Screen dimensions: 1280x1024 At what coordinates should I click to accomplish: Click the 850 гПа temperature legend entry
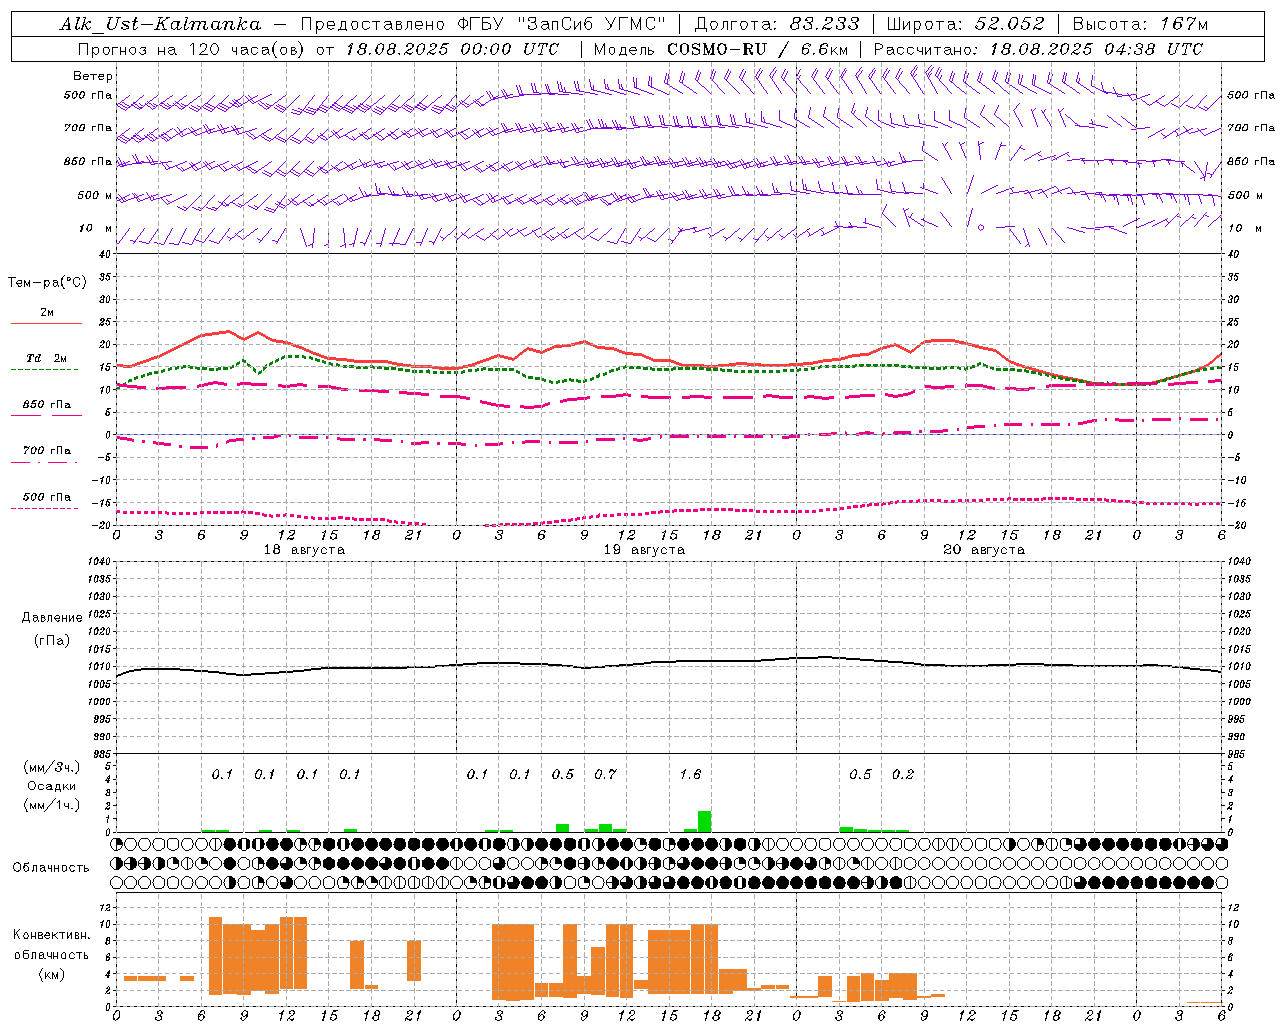[x=46, y=405]
